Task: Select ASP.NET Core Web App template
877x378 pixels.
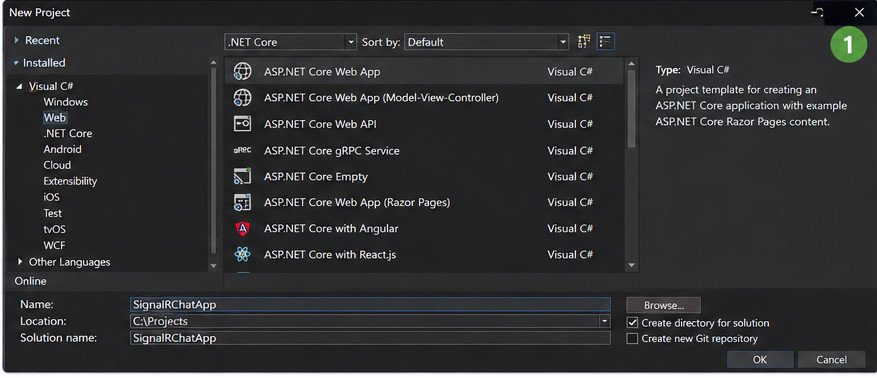Action: coord(425,72)
